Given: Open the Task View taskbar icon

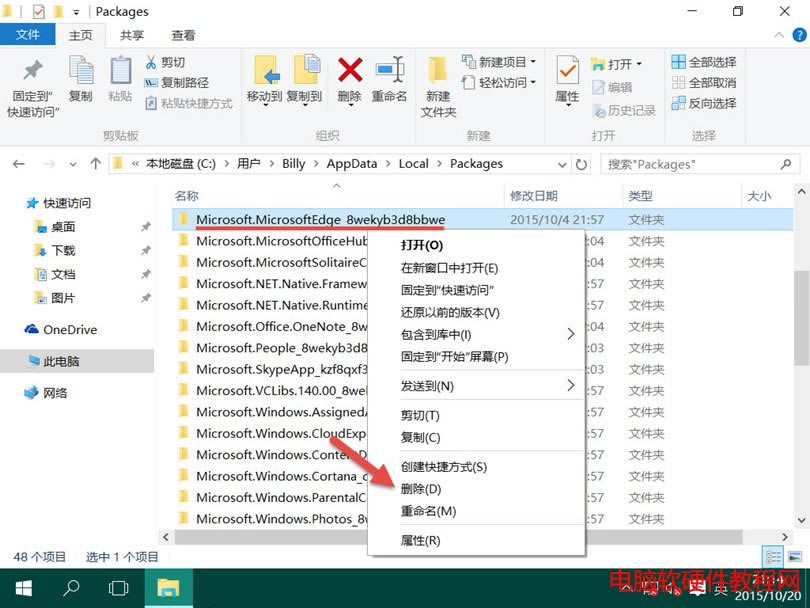Looking at the screenshot, I should [x=119, y=588].
